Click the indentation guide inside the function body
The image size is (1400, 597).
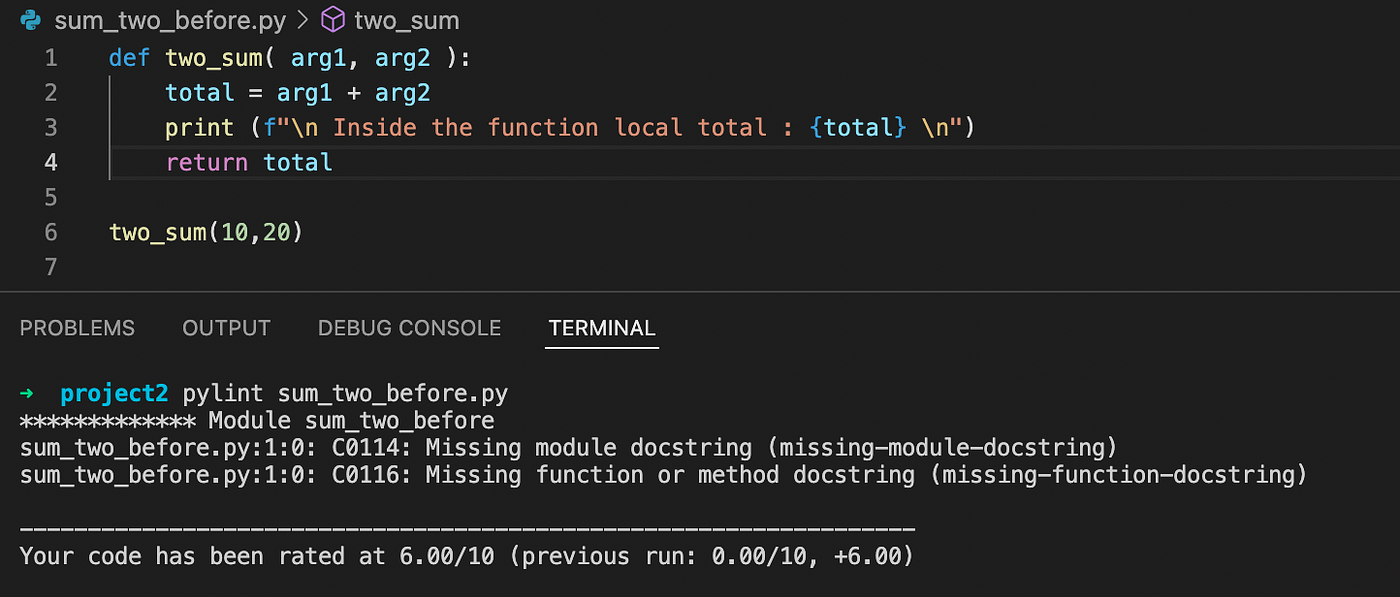(x=110, y=127)
